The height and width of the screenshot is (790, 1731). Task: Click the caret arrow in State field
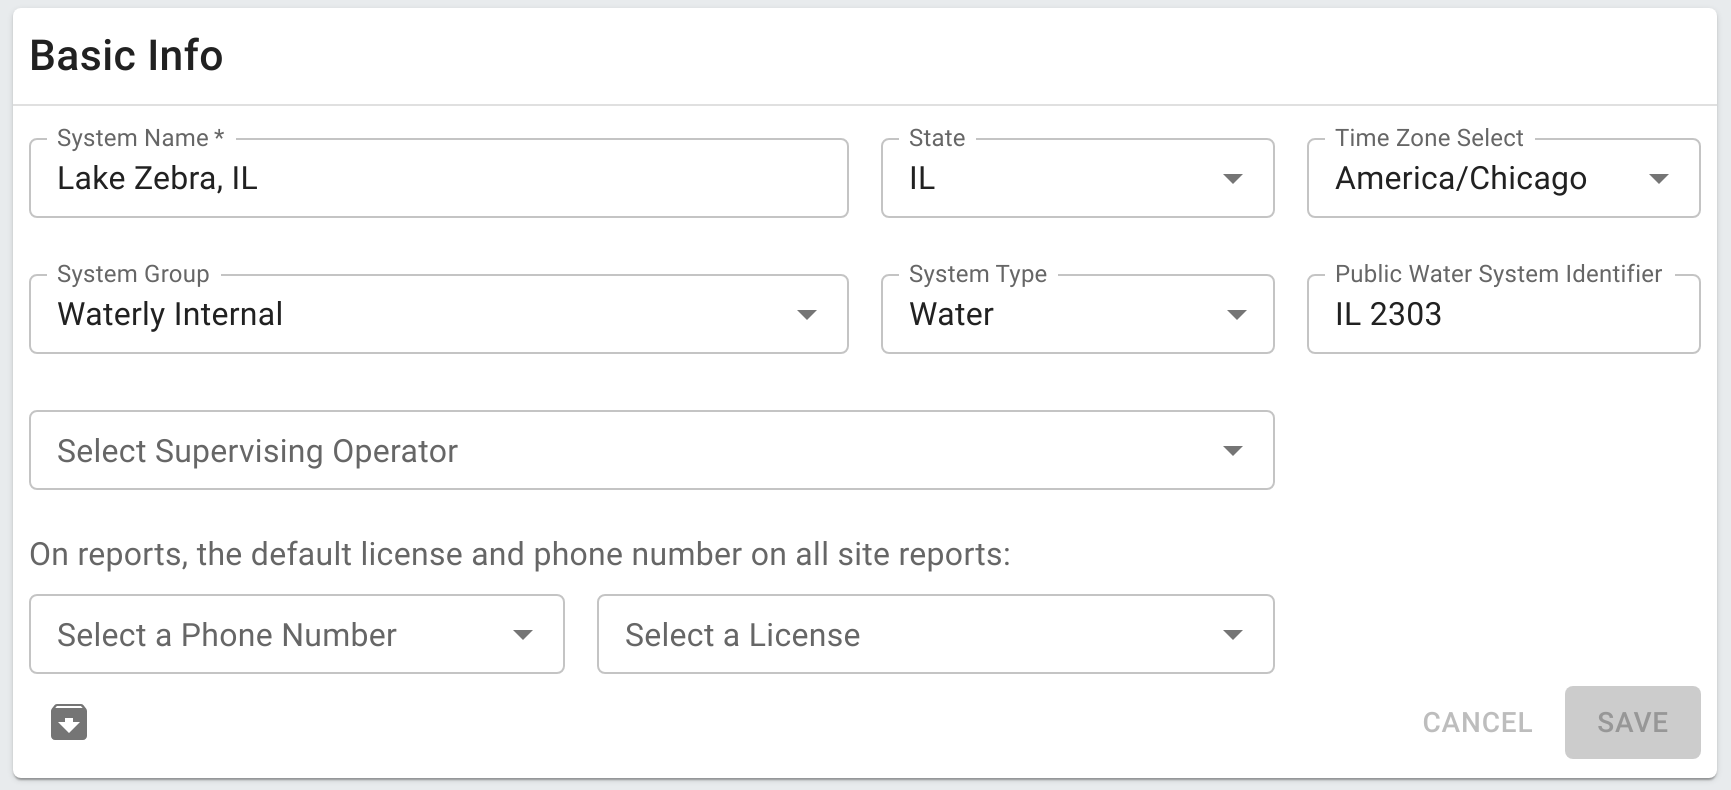point(1233,179)
